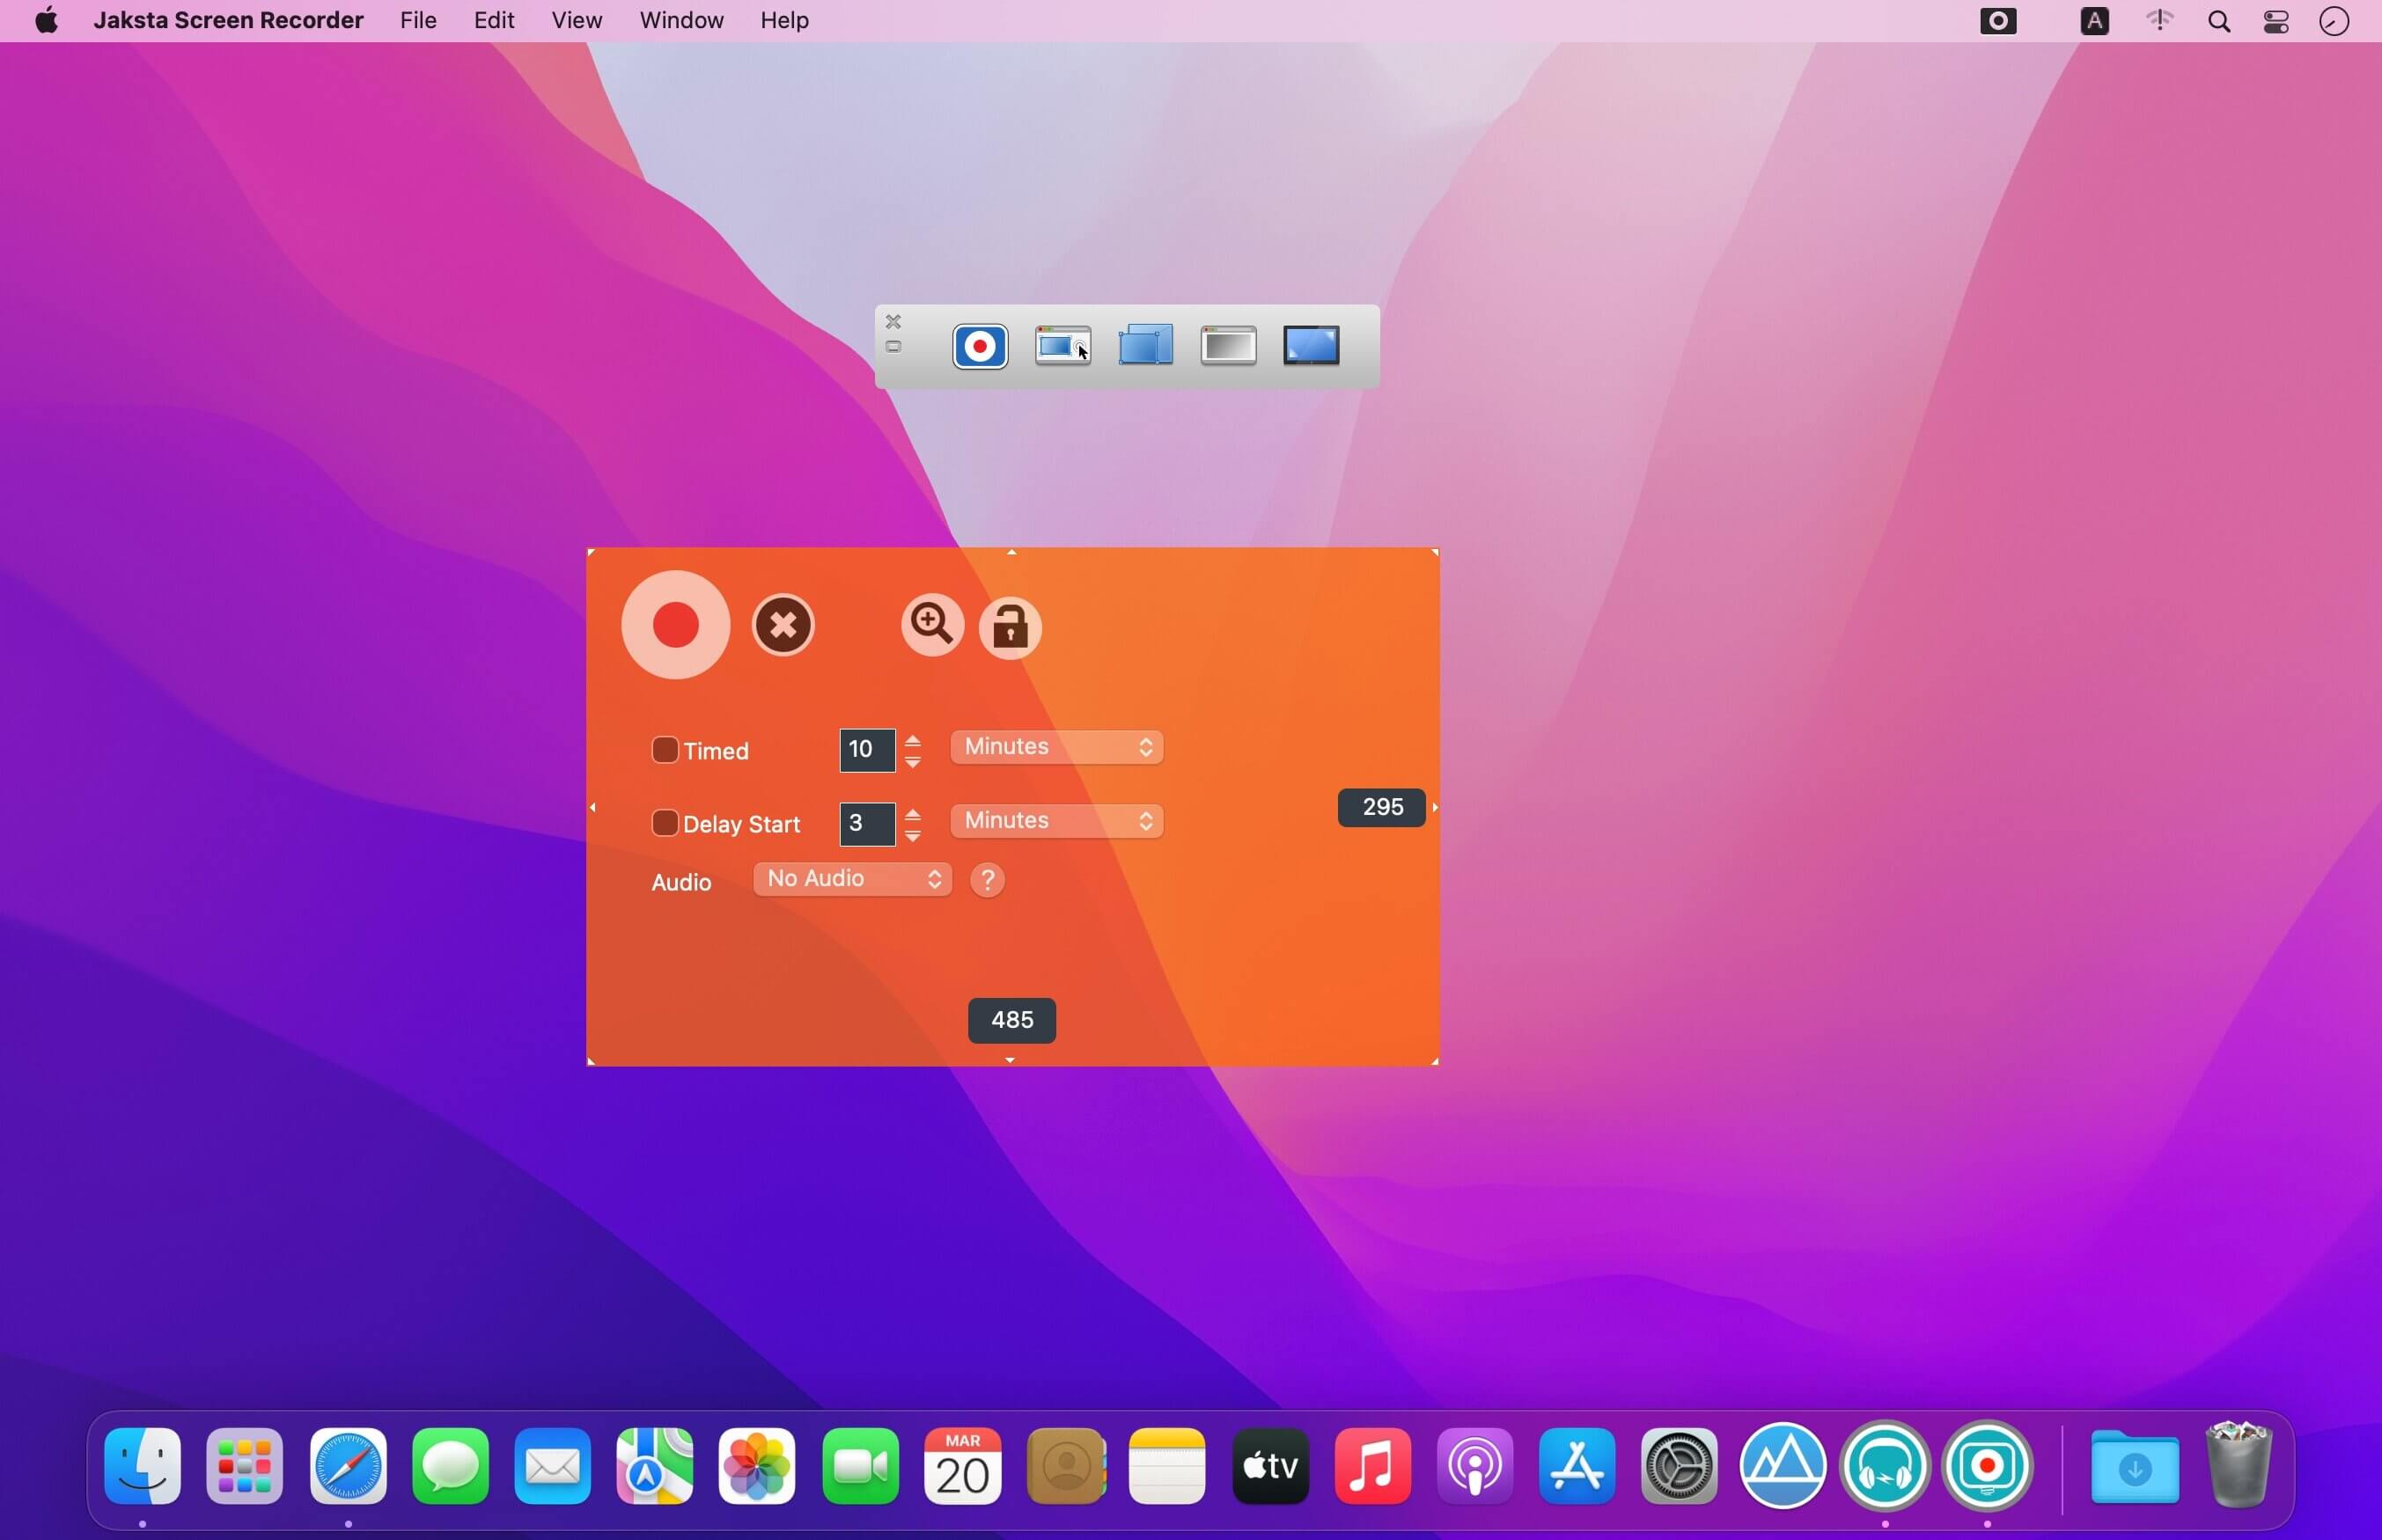Click the Timed duration field showing 10
Screen dimensions: 2382x1540
click(866, 750)
